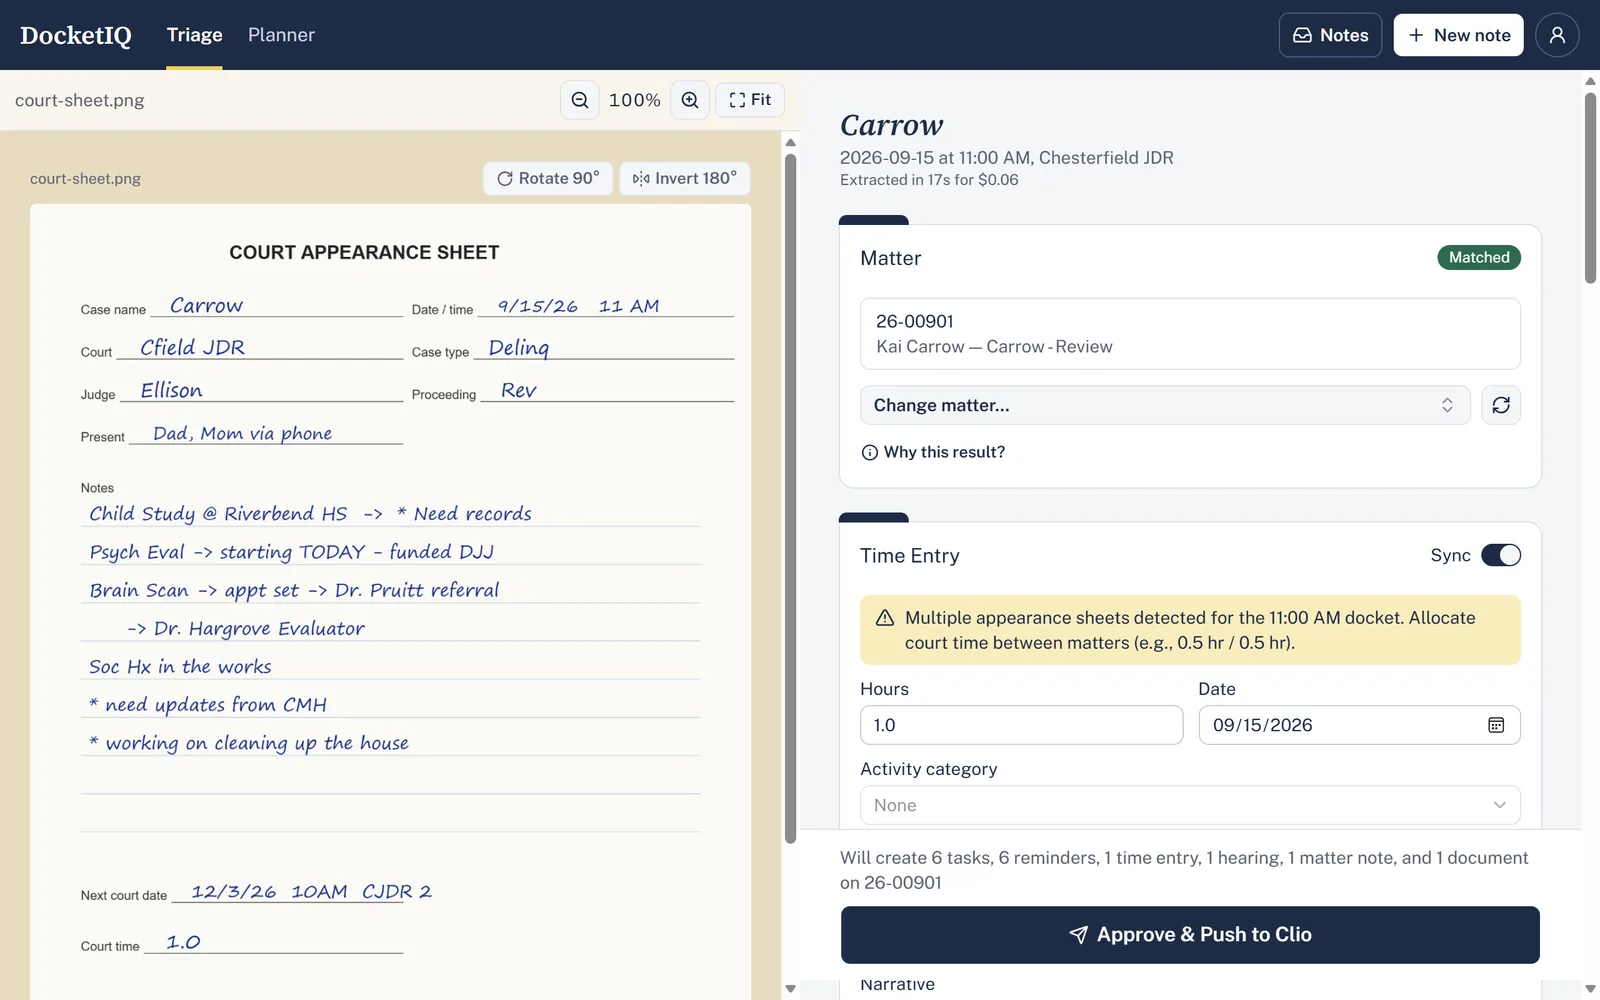
Task: Click the Hours input field
Action: pyautogui.click(x=1021, y=725)
